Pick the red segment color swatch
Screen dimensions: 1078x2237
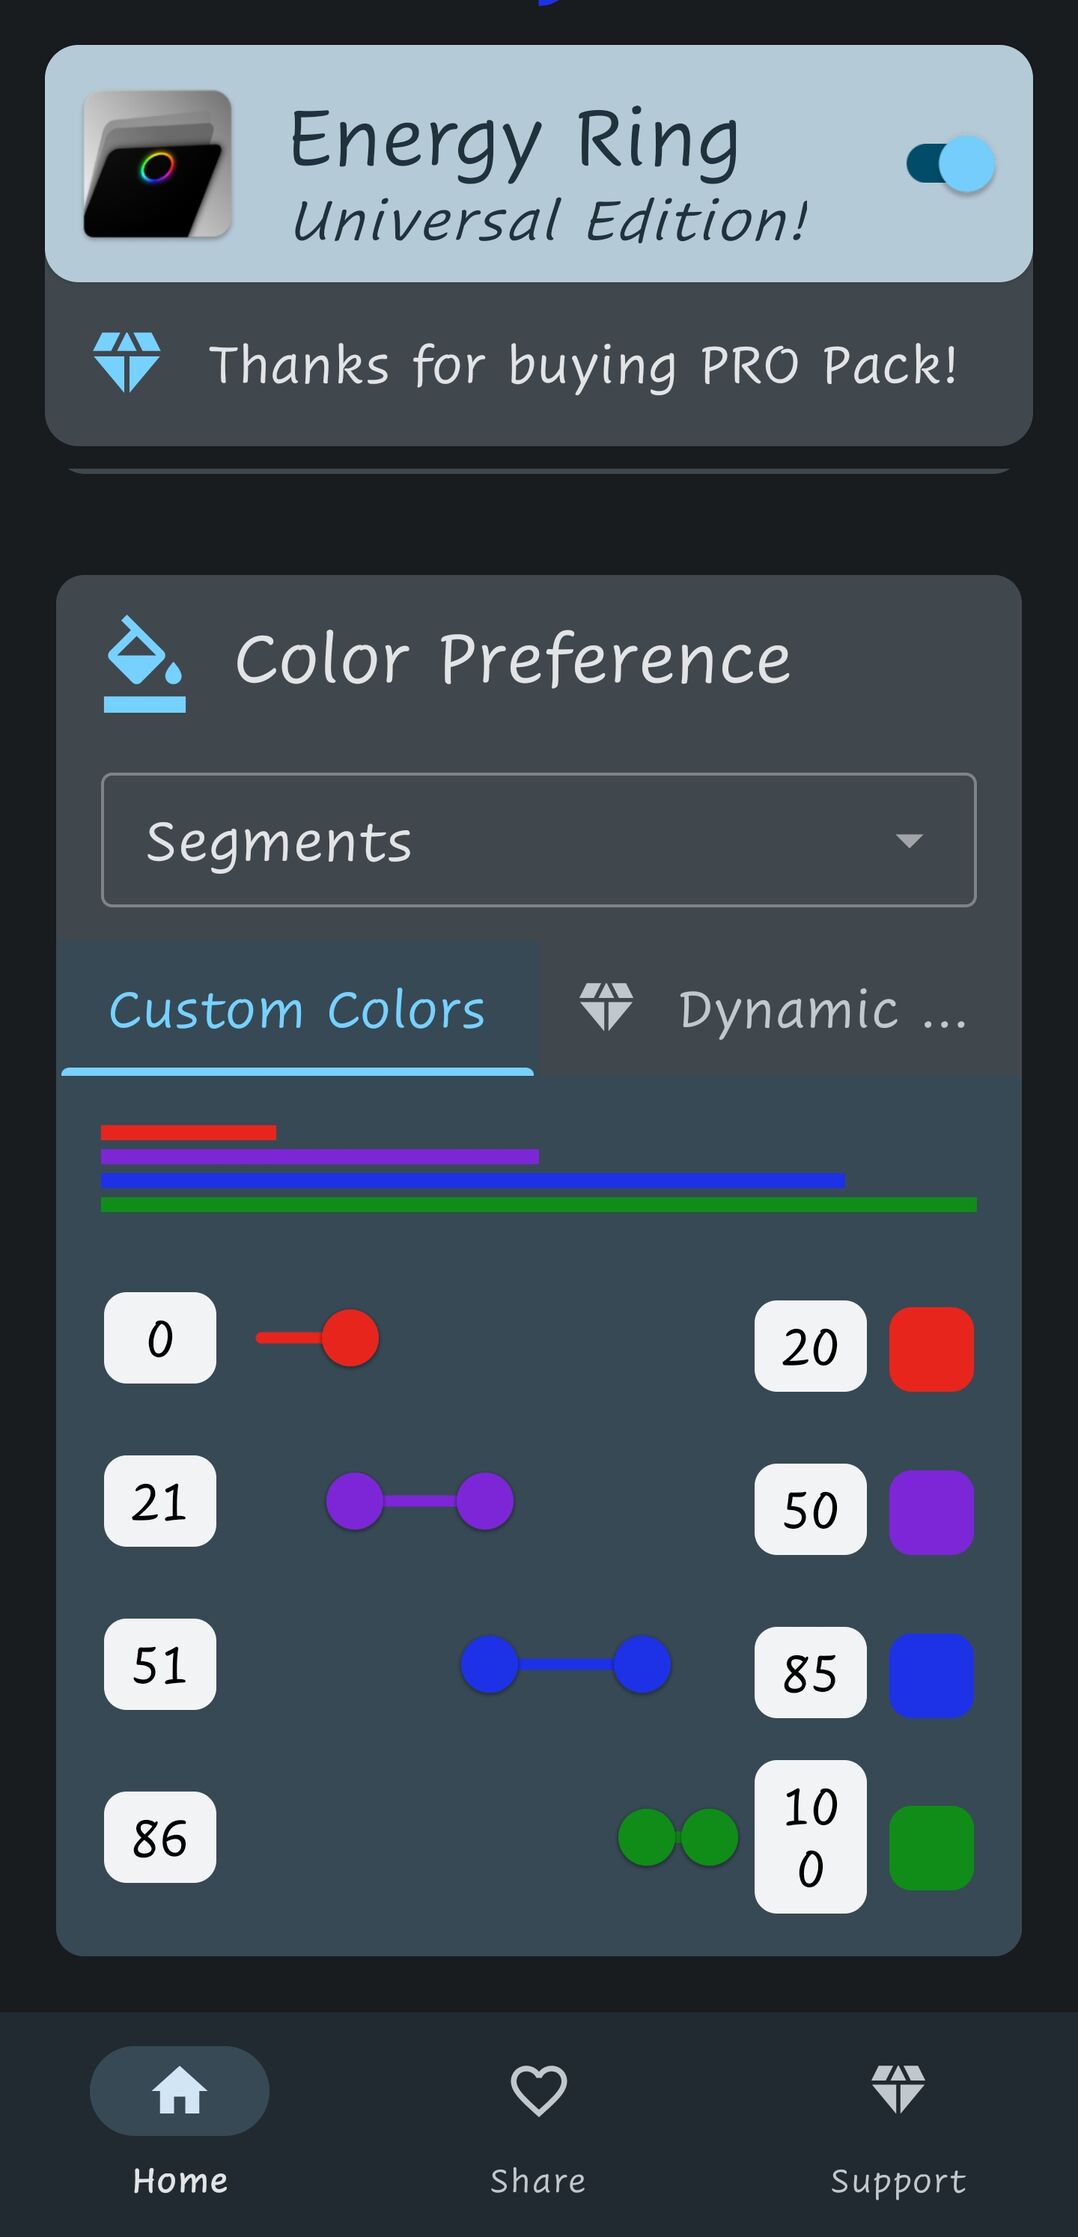[931, 1348]
